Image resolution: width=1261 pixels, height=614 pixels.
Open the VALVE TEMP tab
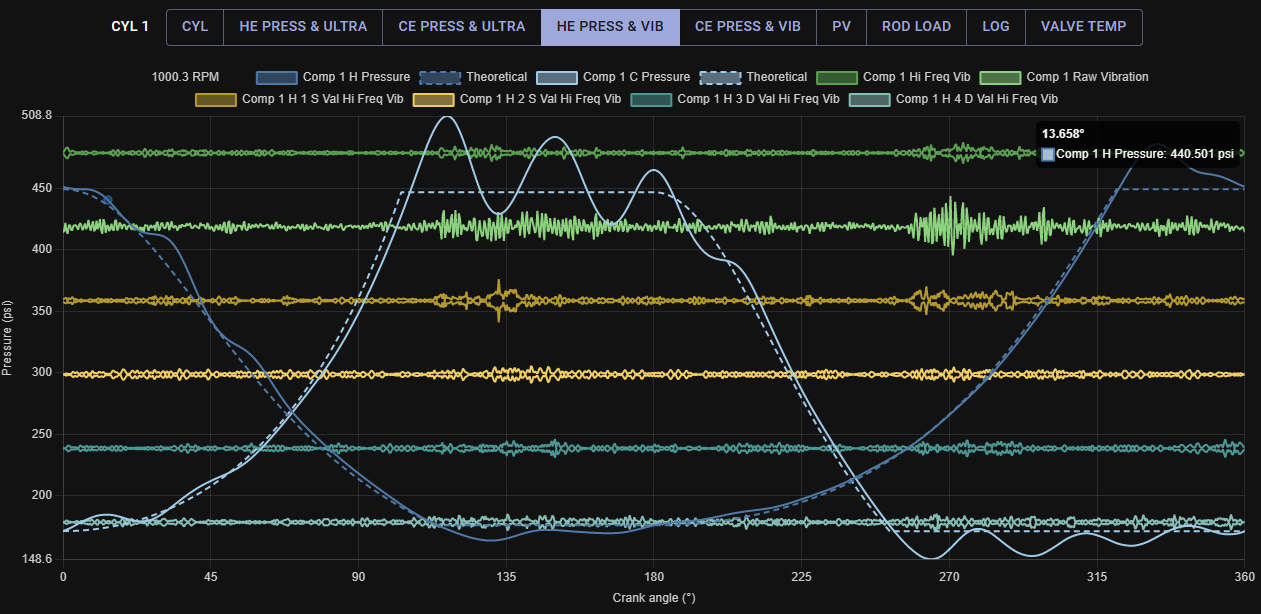click(x=1083, y=27)
